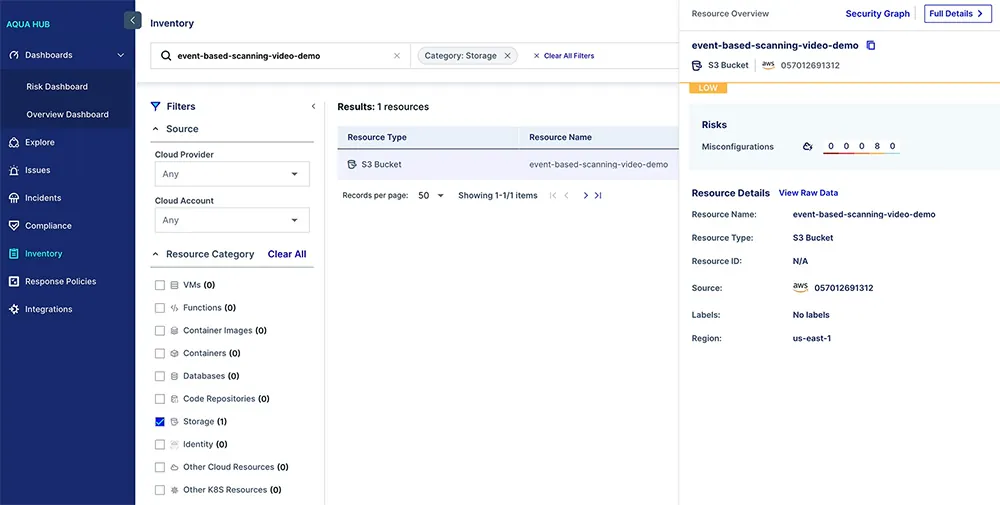Check the Code Repositories checkbox

point(160,399)
